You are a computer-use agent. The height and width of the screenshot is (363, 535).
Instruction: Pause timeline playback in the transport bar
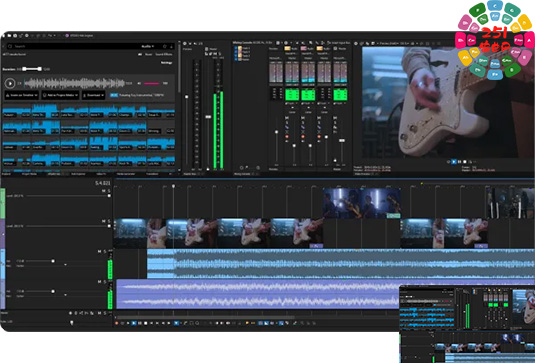click(140, 323)
